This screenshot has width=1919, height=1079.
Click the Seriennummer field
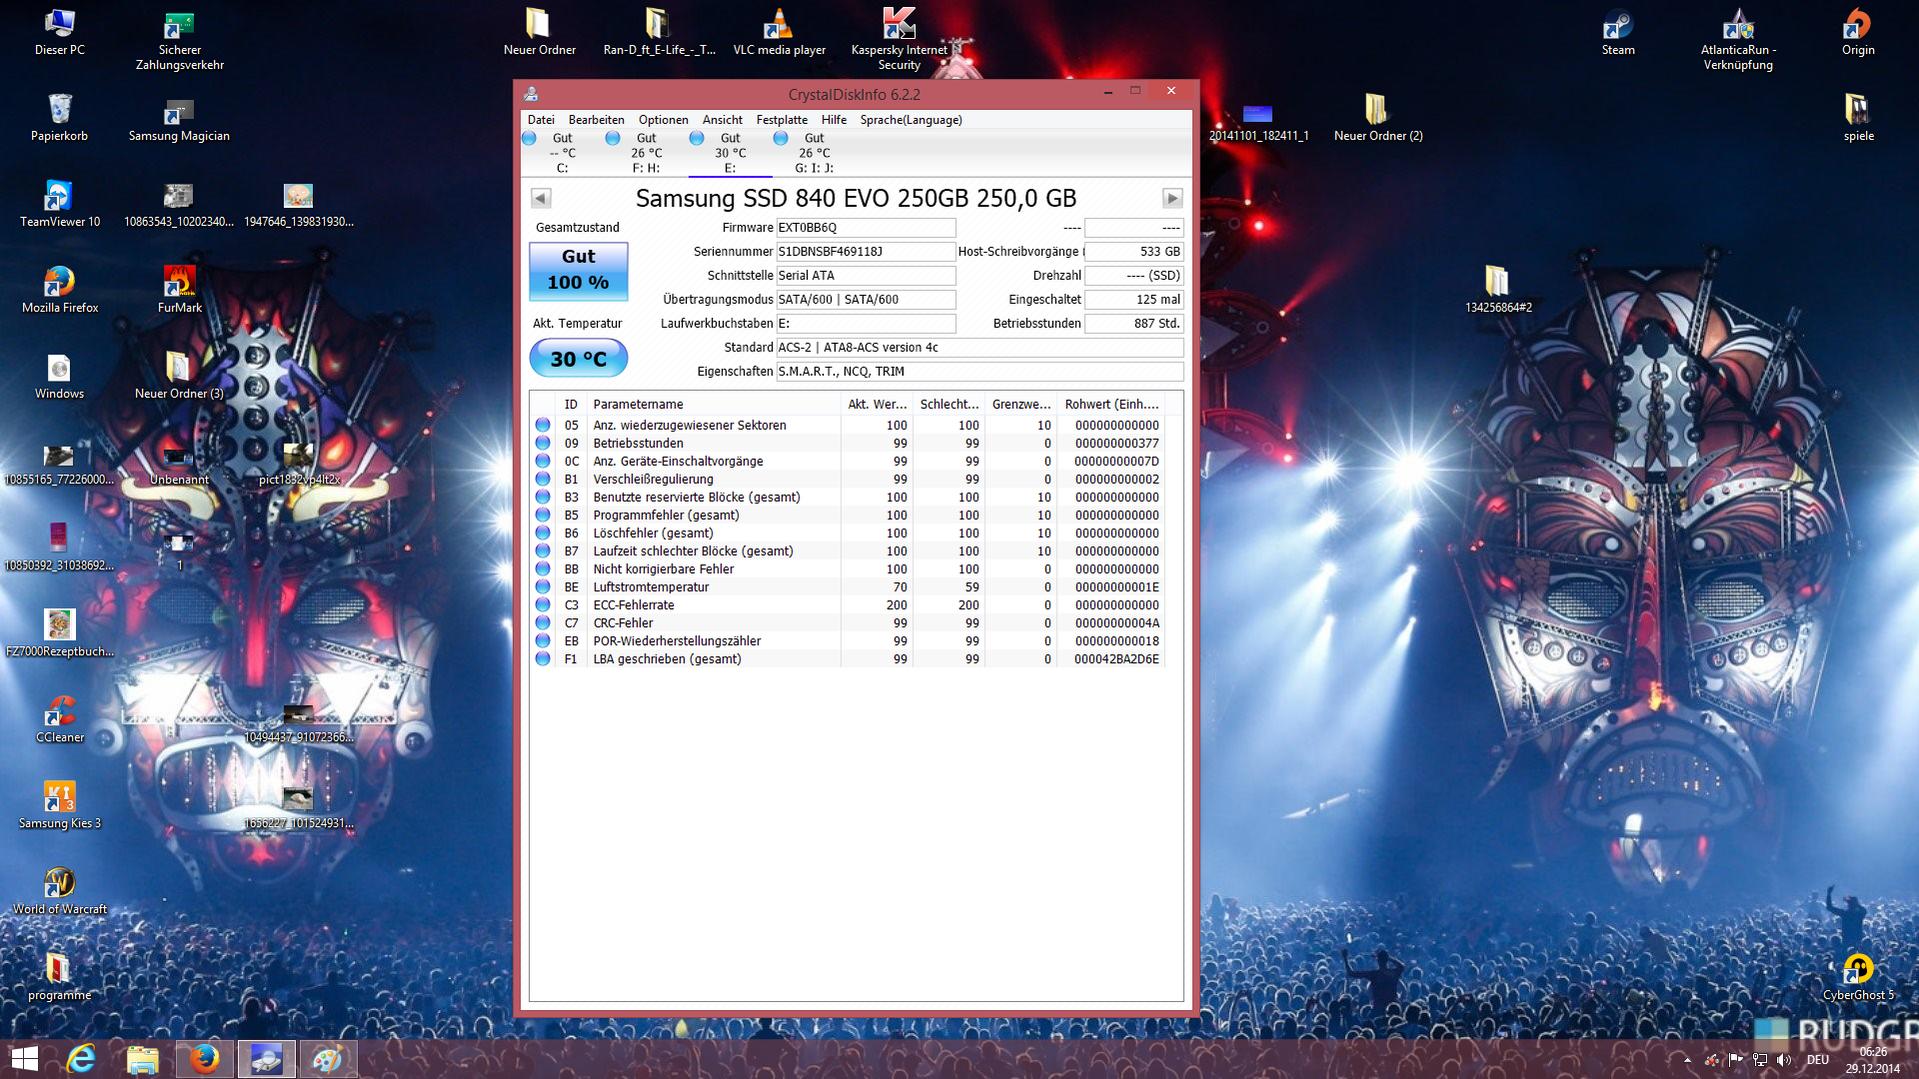(866, 252)
